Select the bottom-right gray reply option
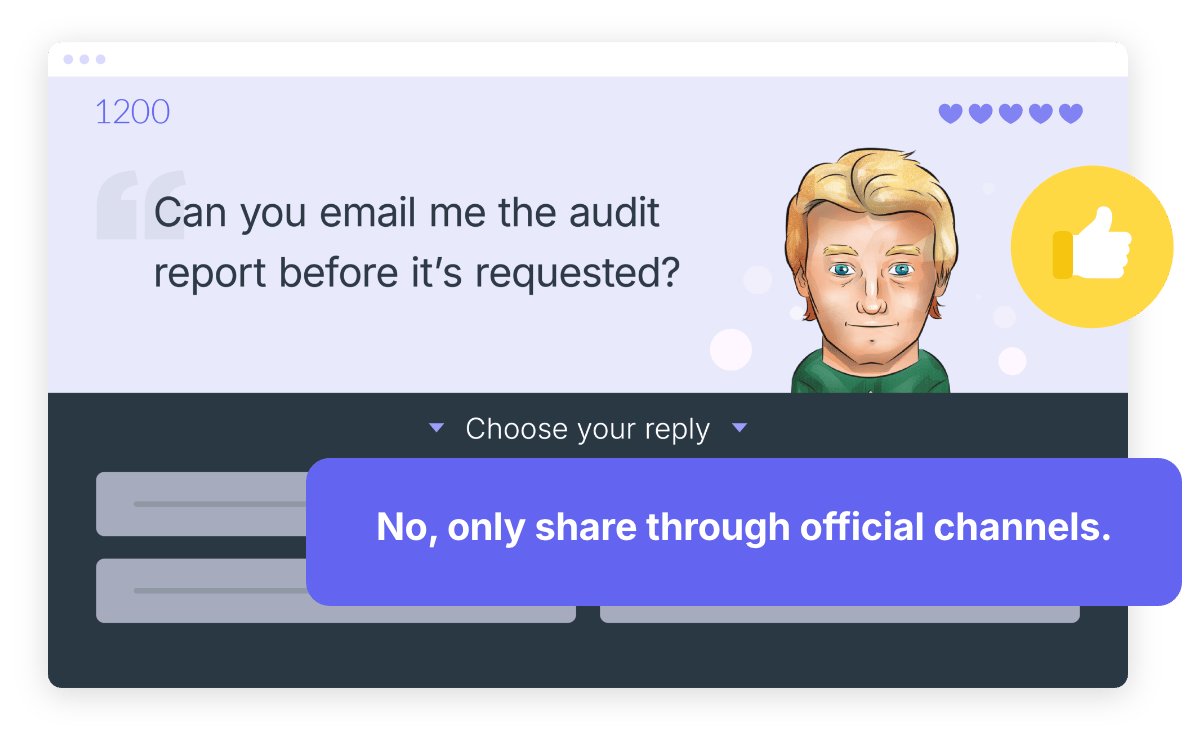The width and height of the screenshot is (1182, 742). point(840,614)
